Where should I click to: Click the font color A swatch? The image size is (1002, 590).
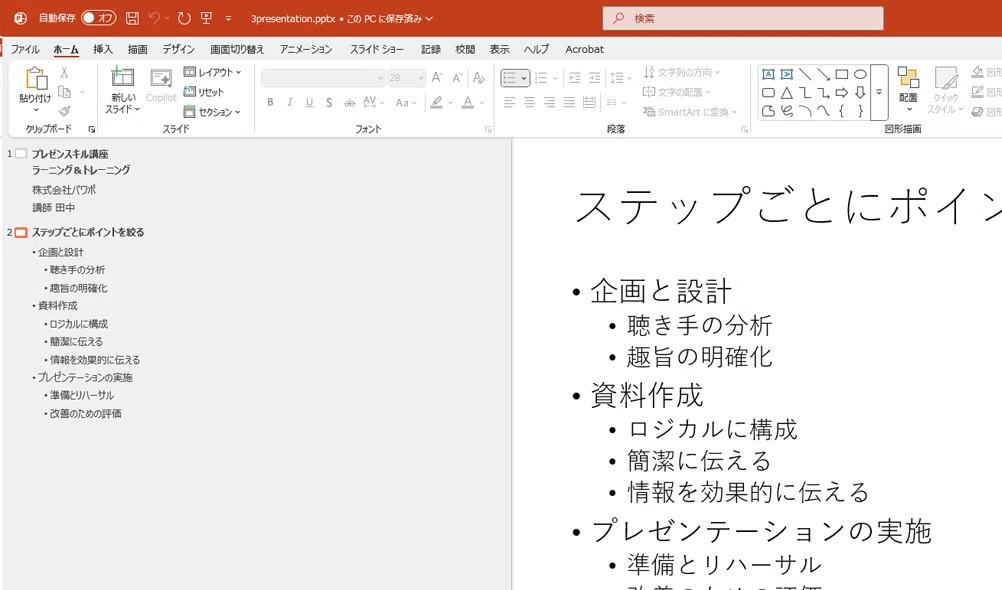point(468,102)
